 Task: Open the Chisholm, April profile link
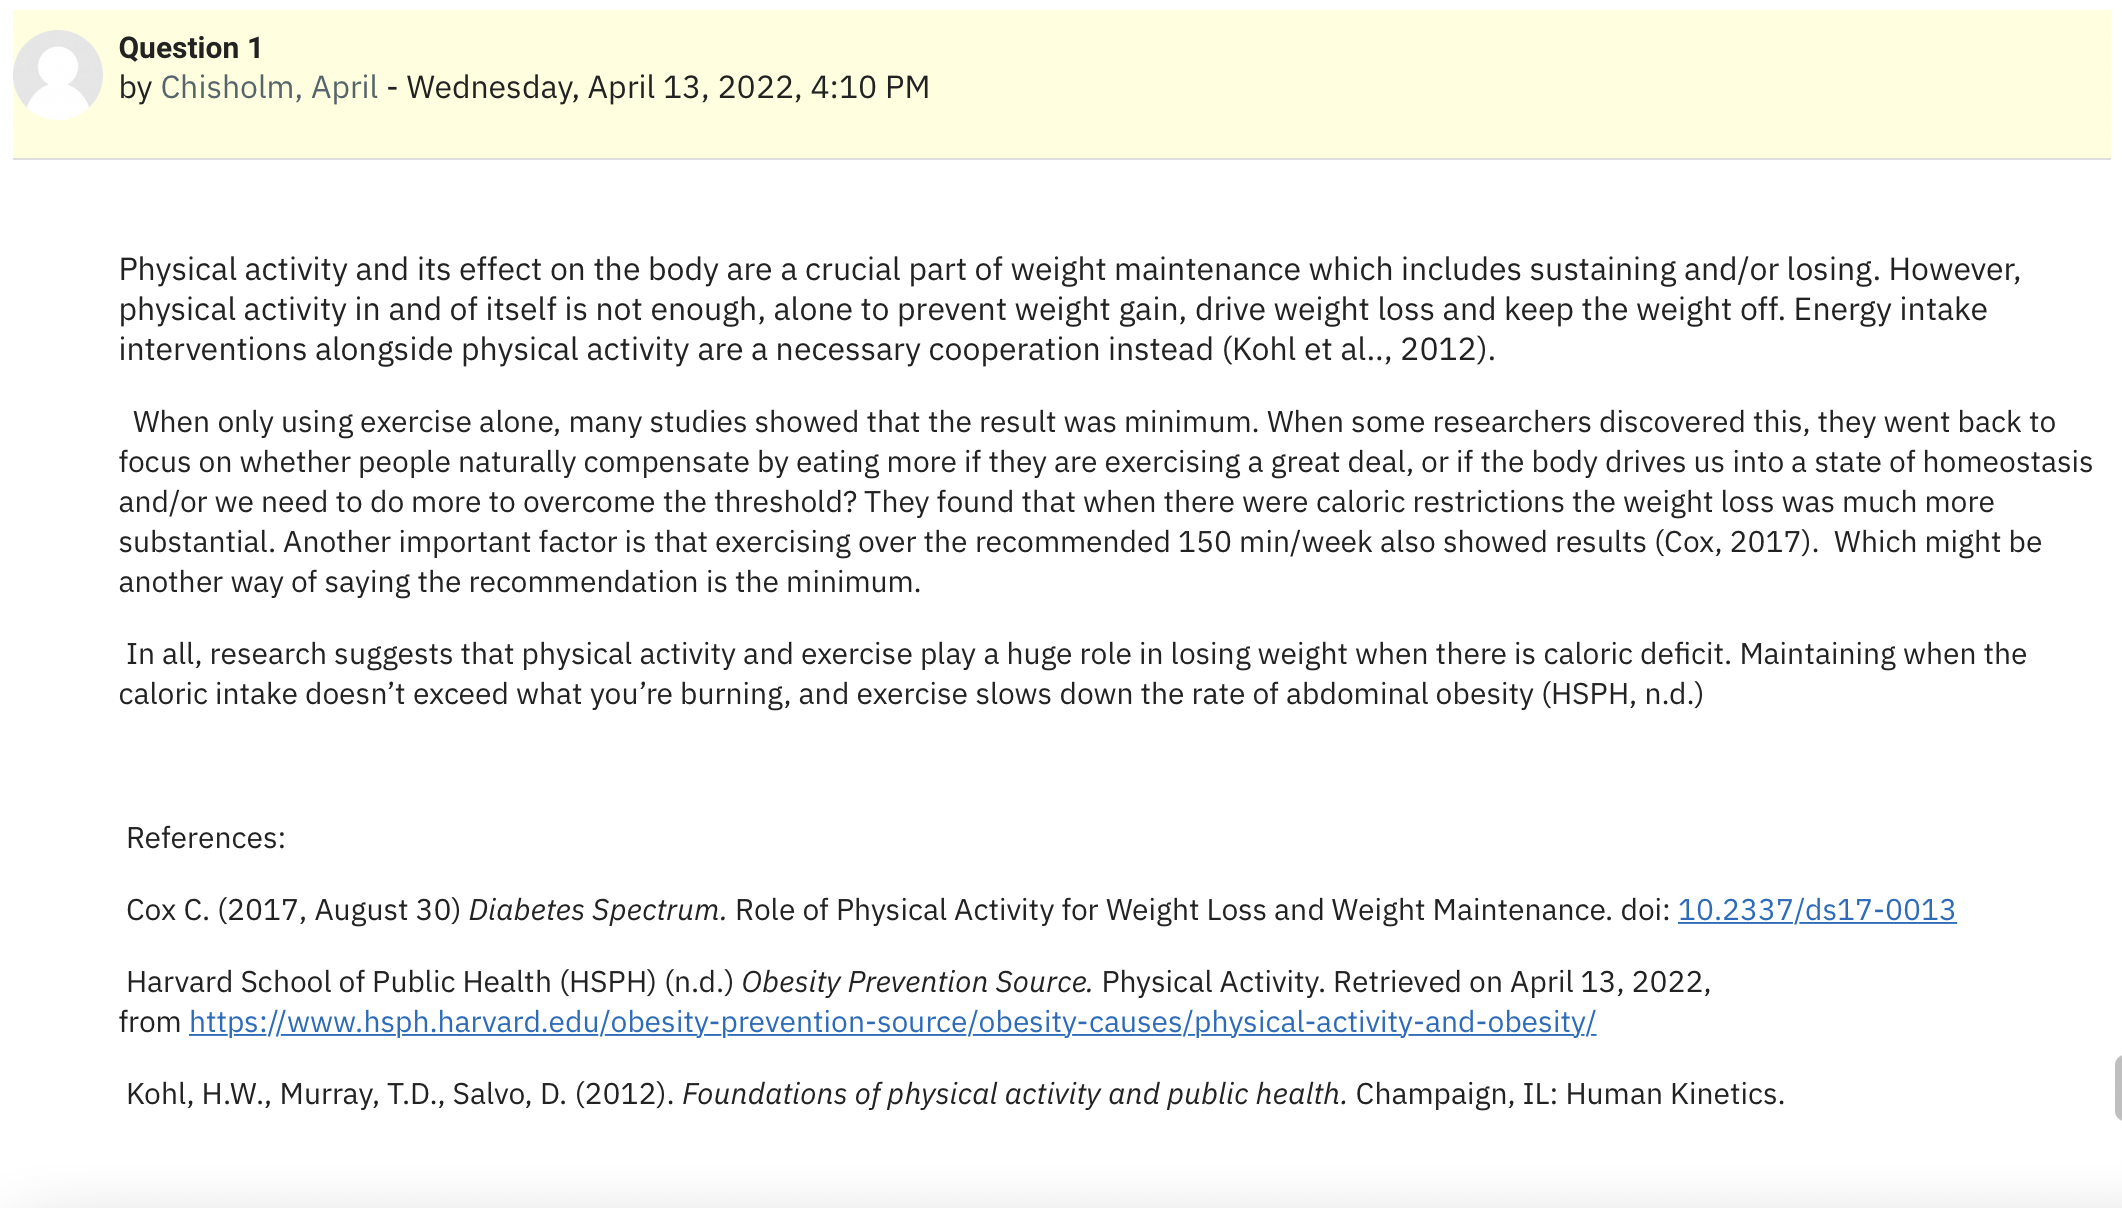point(269,88)
